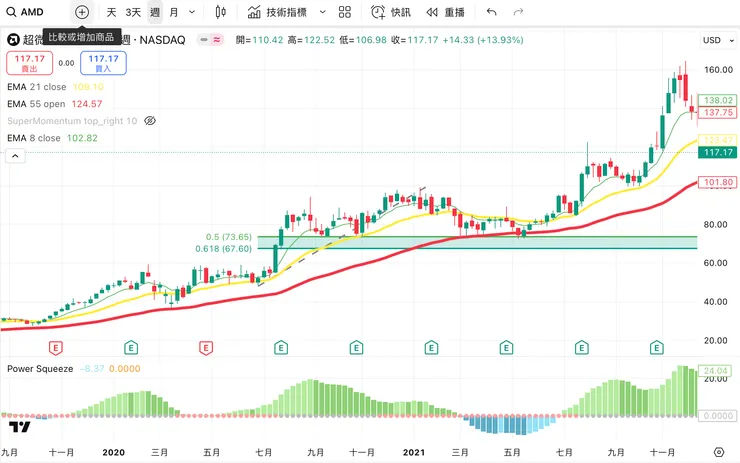Select the SuperMomentum indicator legend

coord(72,121)
